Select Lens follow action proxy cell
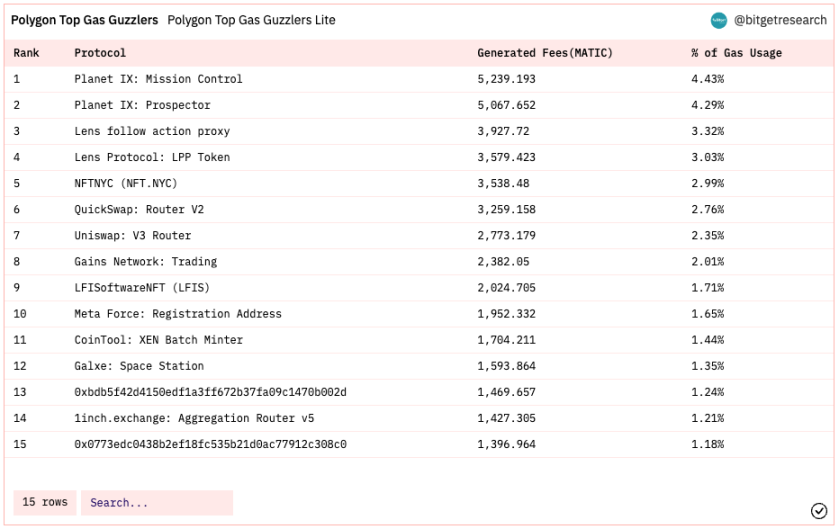The image size is (839, 529). click(x=152, y=132)
